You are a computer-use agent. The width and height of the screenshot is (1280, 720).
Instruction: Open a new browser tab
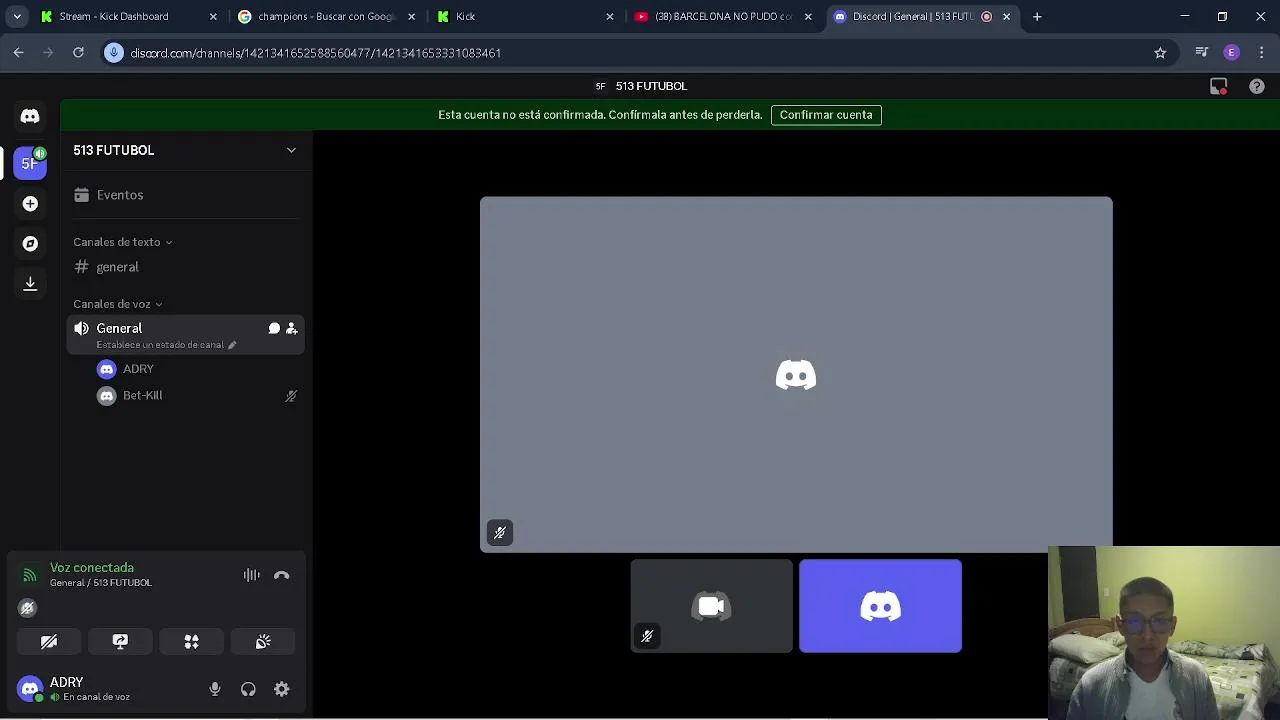click(x=1037, y=16)
